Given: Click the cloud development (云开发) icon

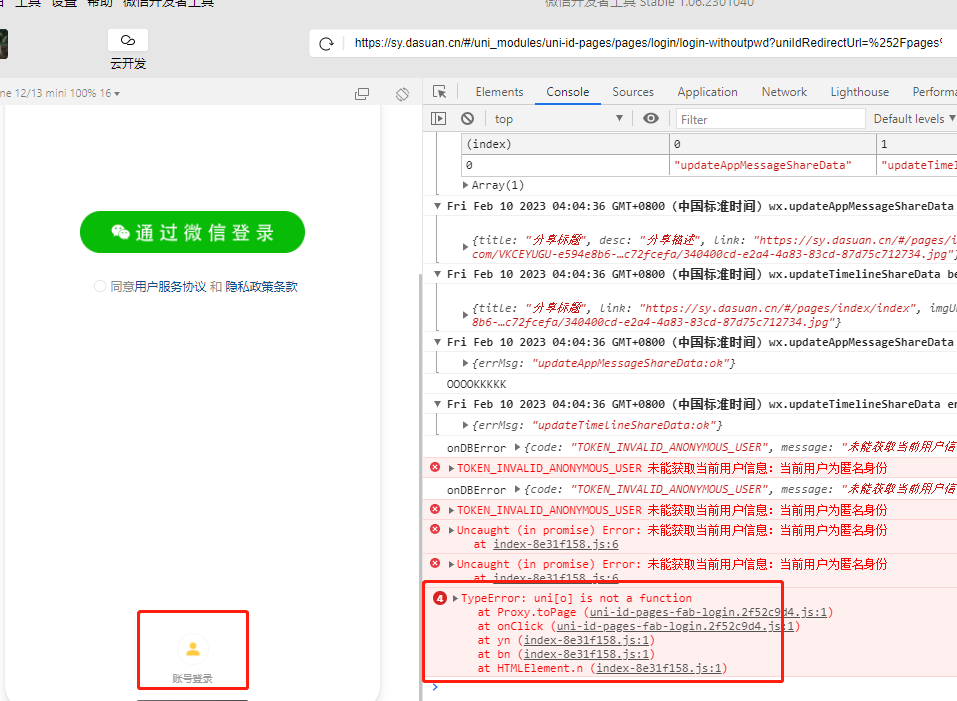Looking at the screenshot, I should [128, 41].
